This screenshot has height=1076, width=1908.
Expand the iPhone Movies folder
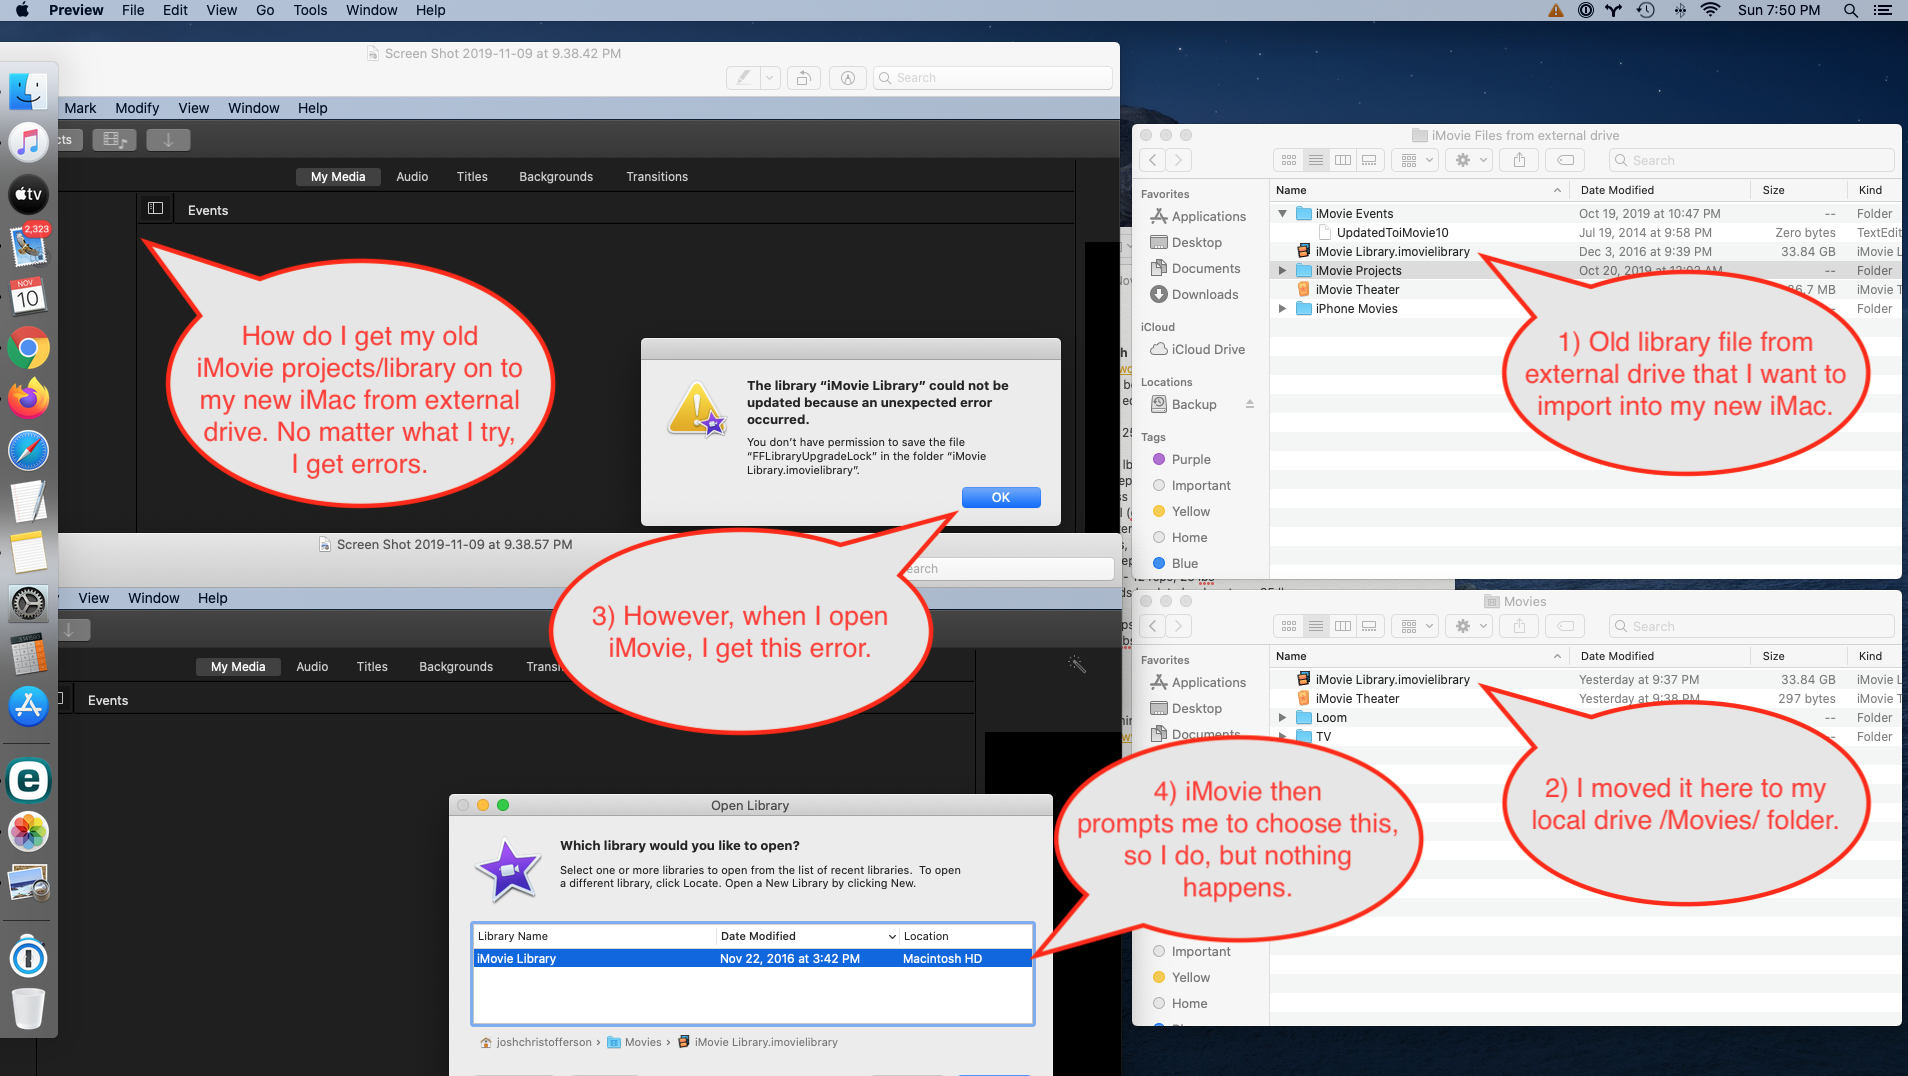tap(1283, 308)
